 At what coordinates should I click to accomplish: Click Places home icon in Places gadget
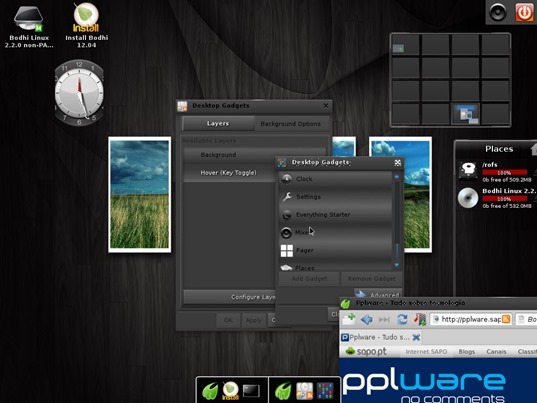tap(533, 149)
